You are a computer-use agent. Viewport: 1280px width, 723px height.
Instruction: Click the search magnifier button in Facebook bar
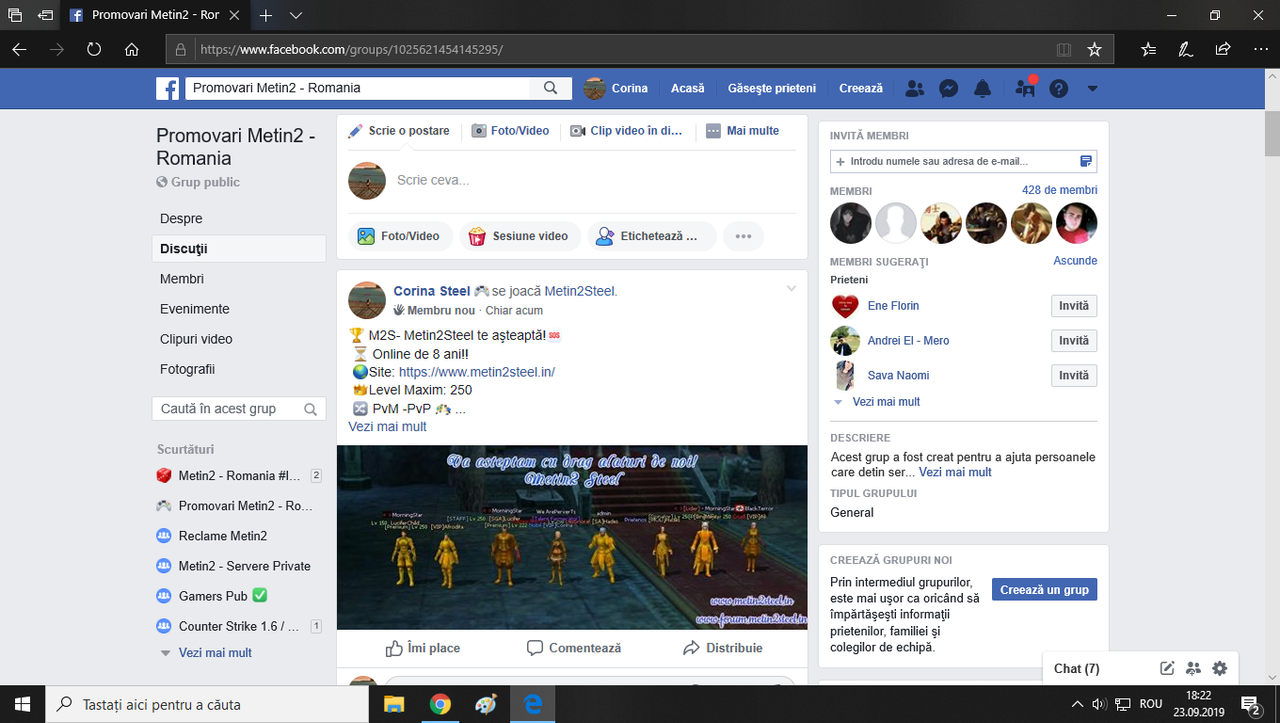(551, 88)
